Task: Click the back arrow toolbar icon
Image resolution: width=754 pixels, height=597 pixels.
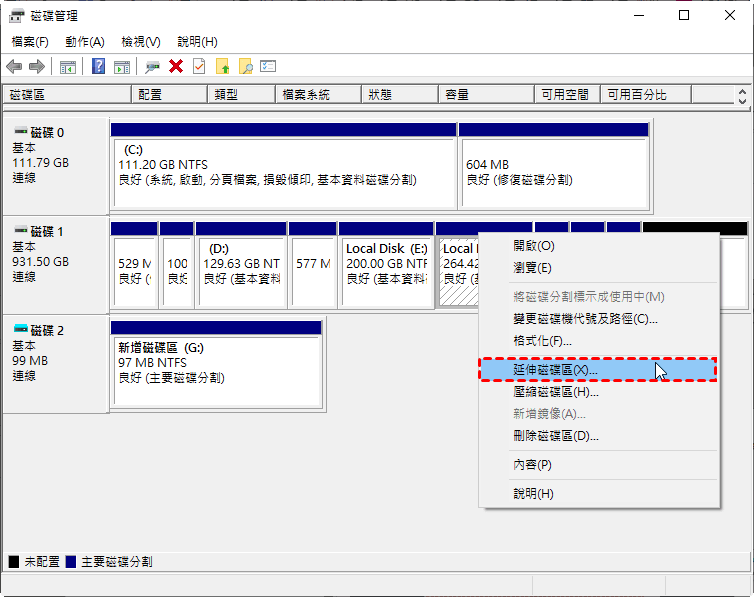Action: pos(14,66)
